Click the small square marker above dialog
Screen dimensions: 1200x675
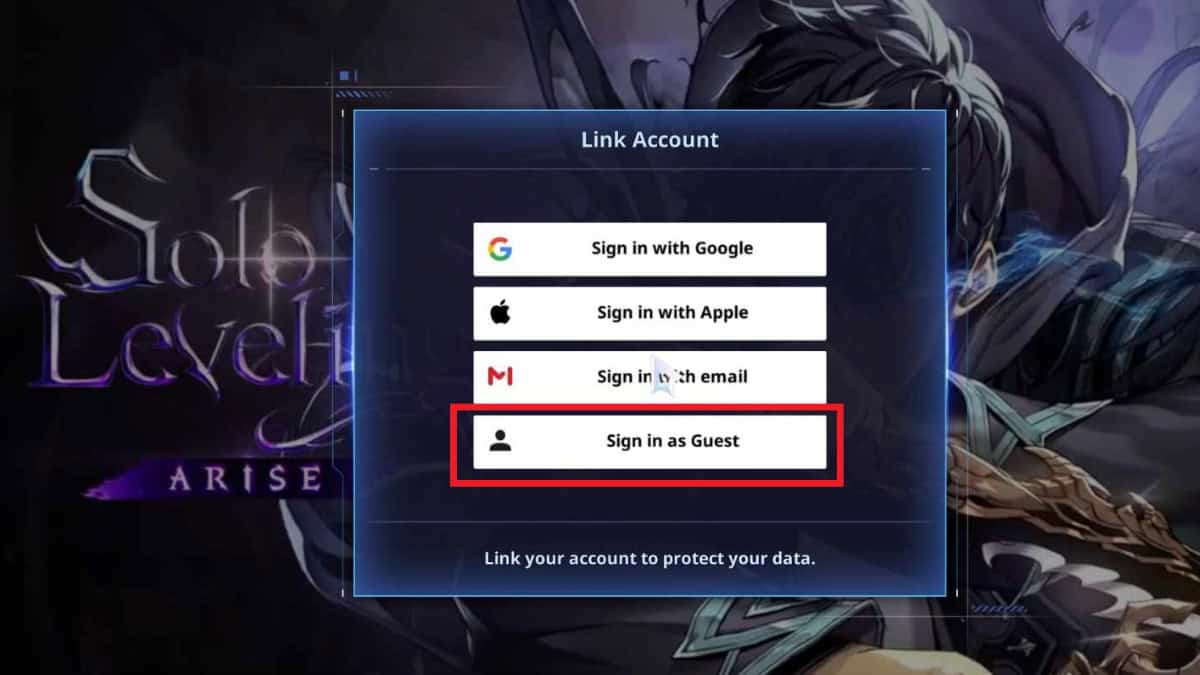point(344,75)
